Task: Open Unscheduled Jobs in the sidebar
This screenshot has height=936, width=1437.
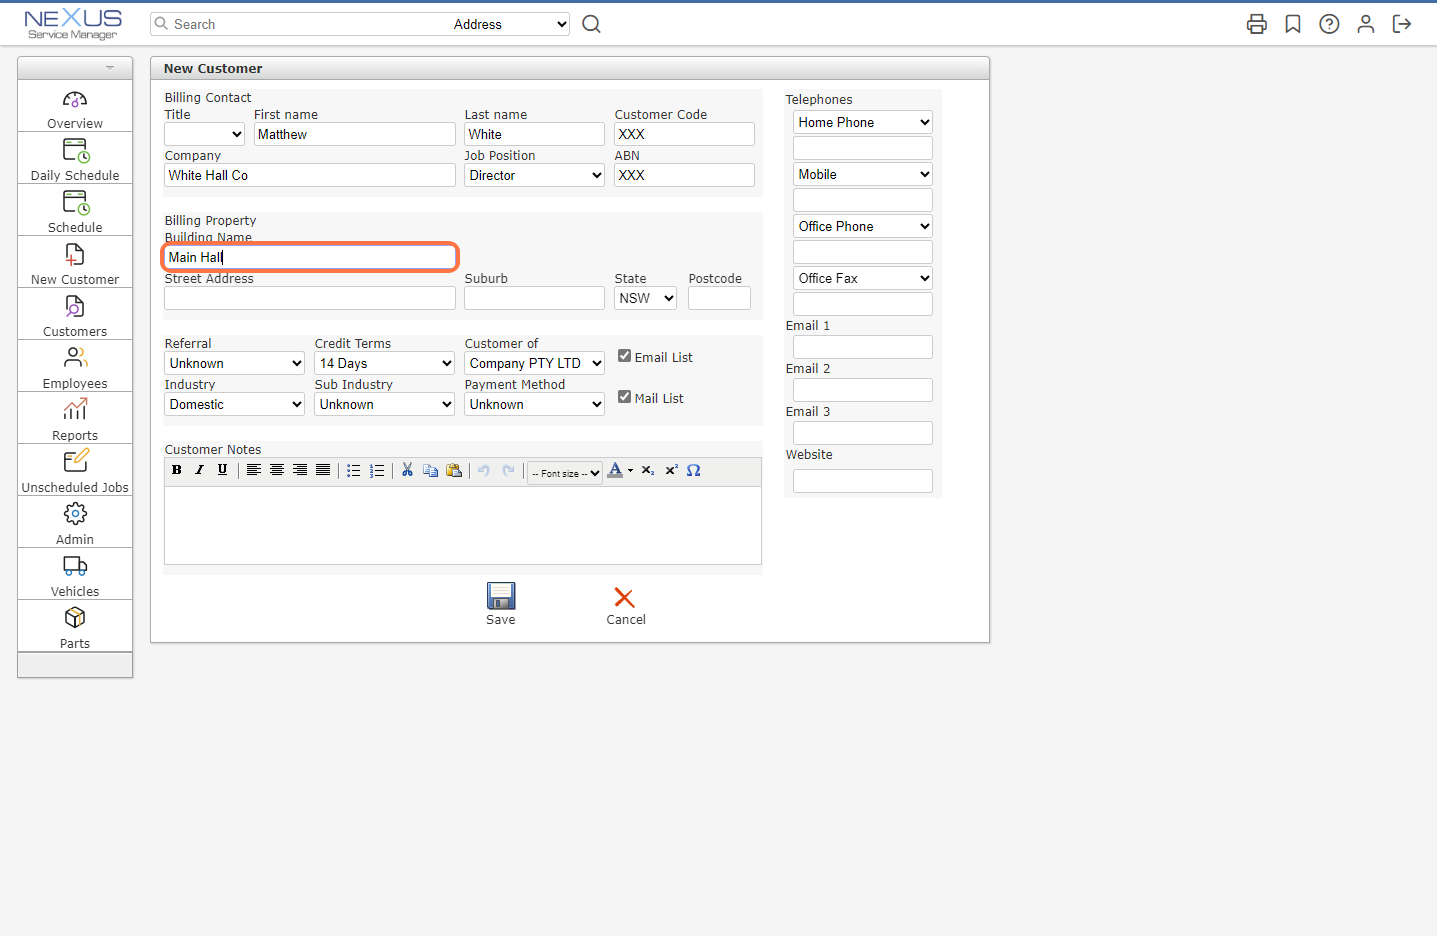Action: pyautogui.click(x=75, y=473)
